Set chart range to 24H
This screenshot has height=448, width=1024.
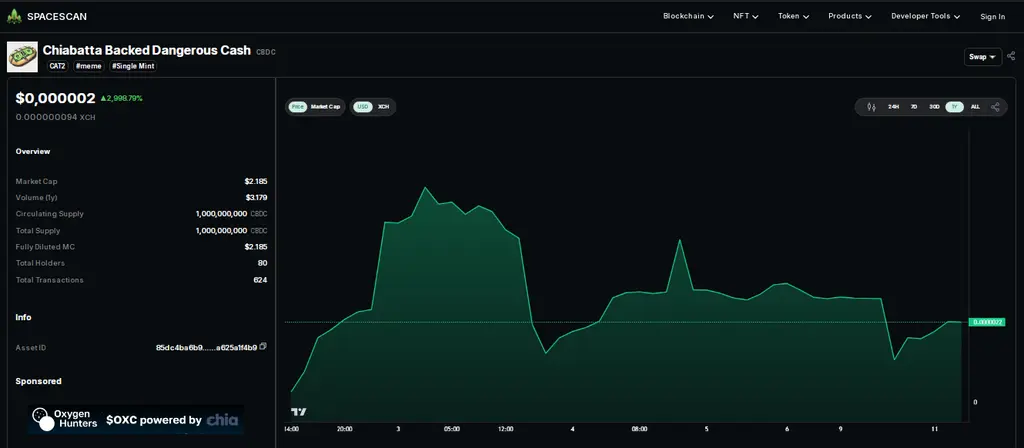coord(893,106)
